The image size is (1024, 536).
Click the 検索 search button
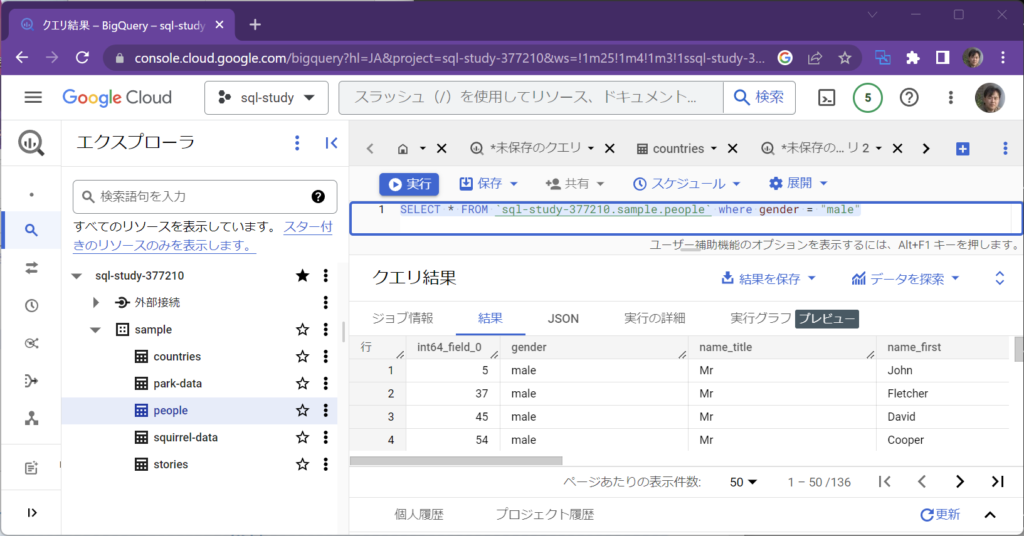(759, 98)
